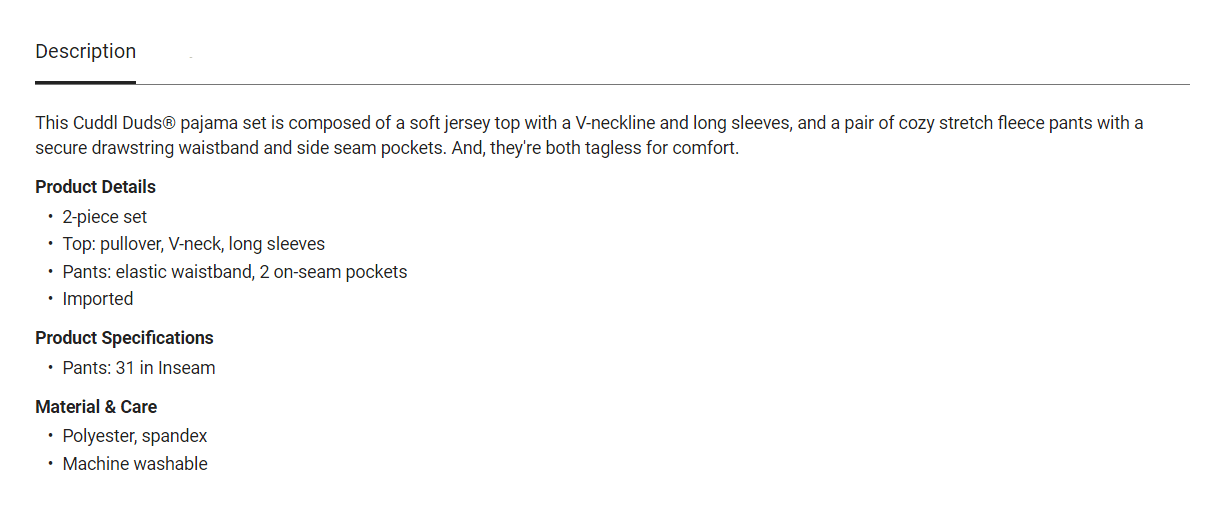Click the ® symbol after Cuddl Duds
The image size is (1228, 506).
(170, 123)
